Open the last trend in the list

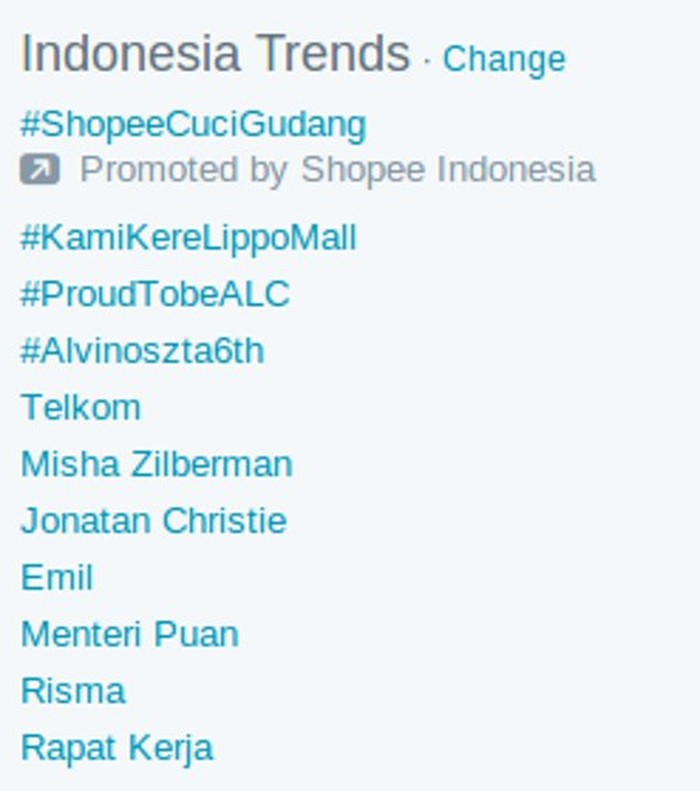point(117,748)
